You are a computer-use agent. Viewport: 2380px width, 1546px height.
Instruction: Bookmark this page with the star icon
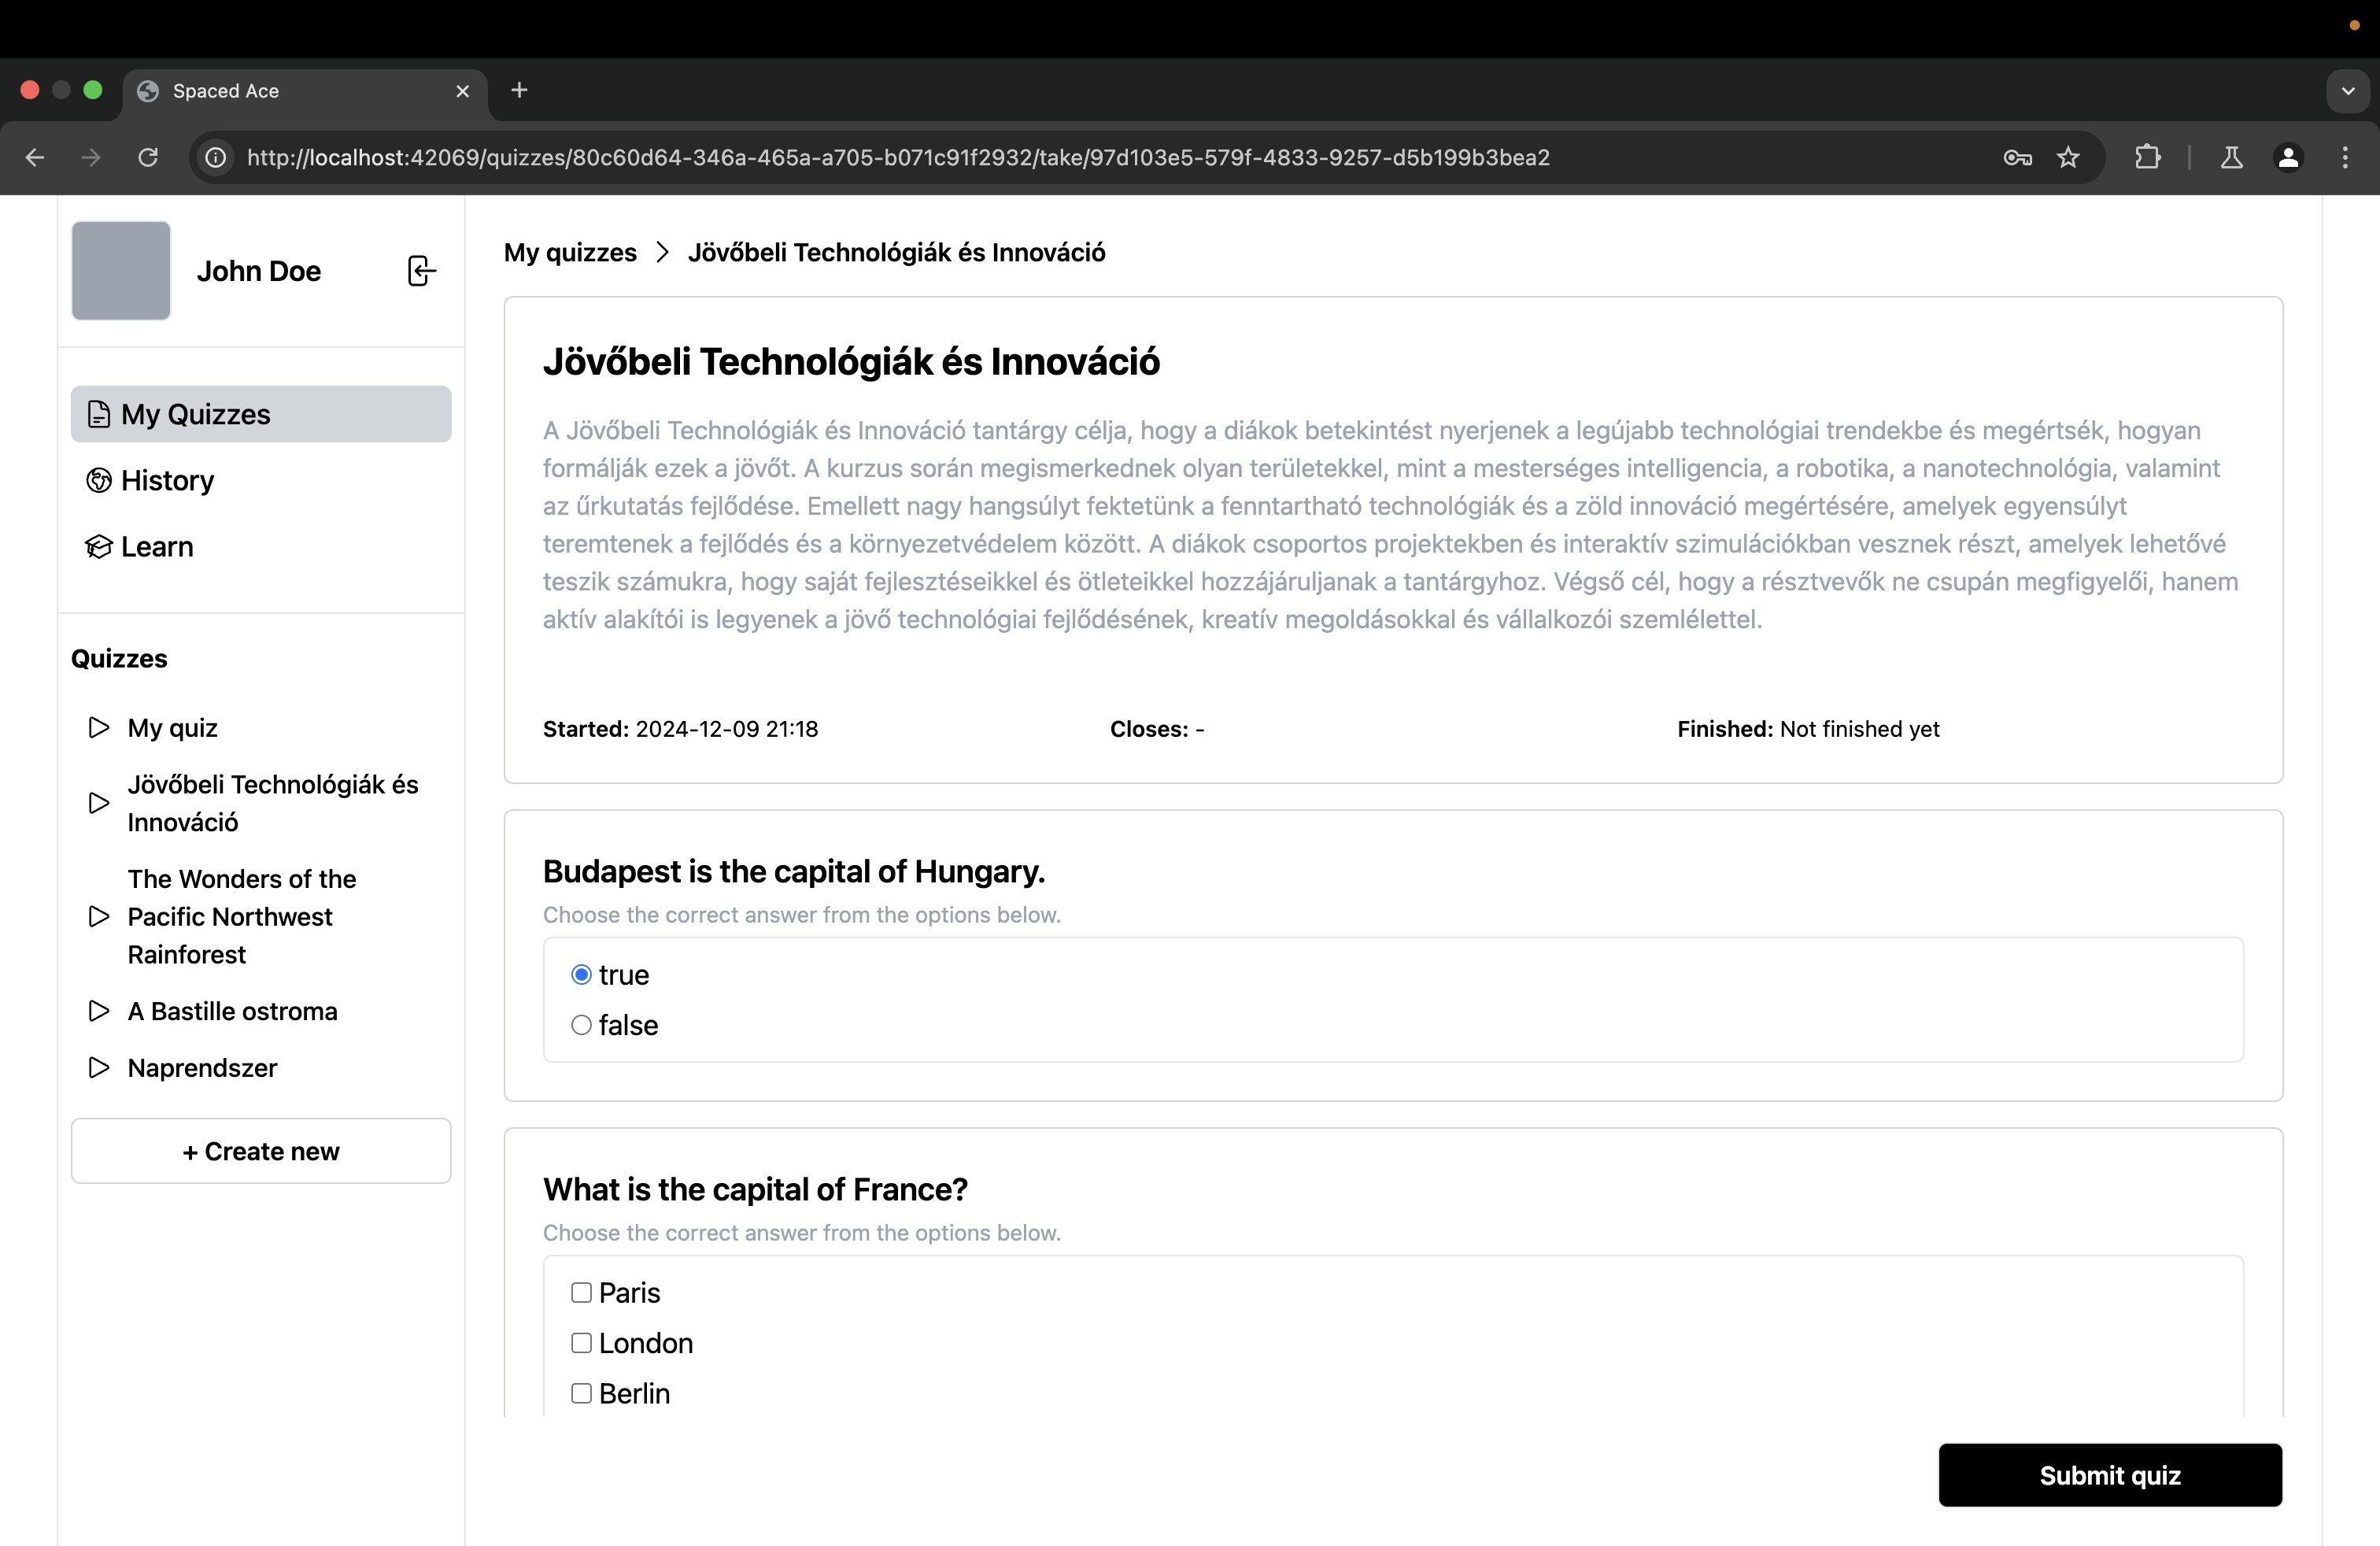2068,157
